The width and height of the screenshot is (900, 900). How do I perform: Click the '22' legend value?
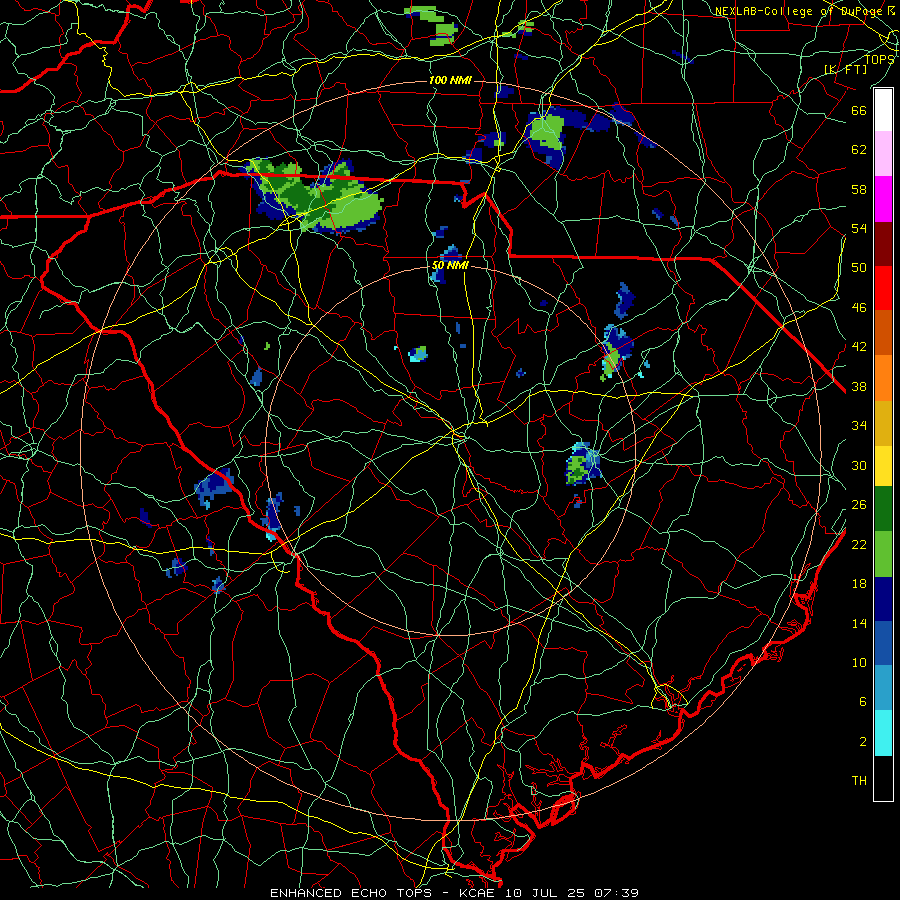click(859, 544)
